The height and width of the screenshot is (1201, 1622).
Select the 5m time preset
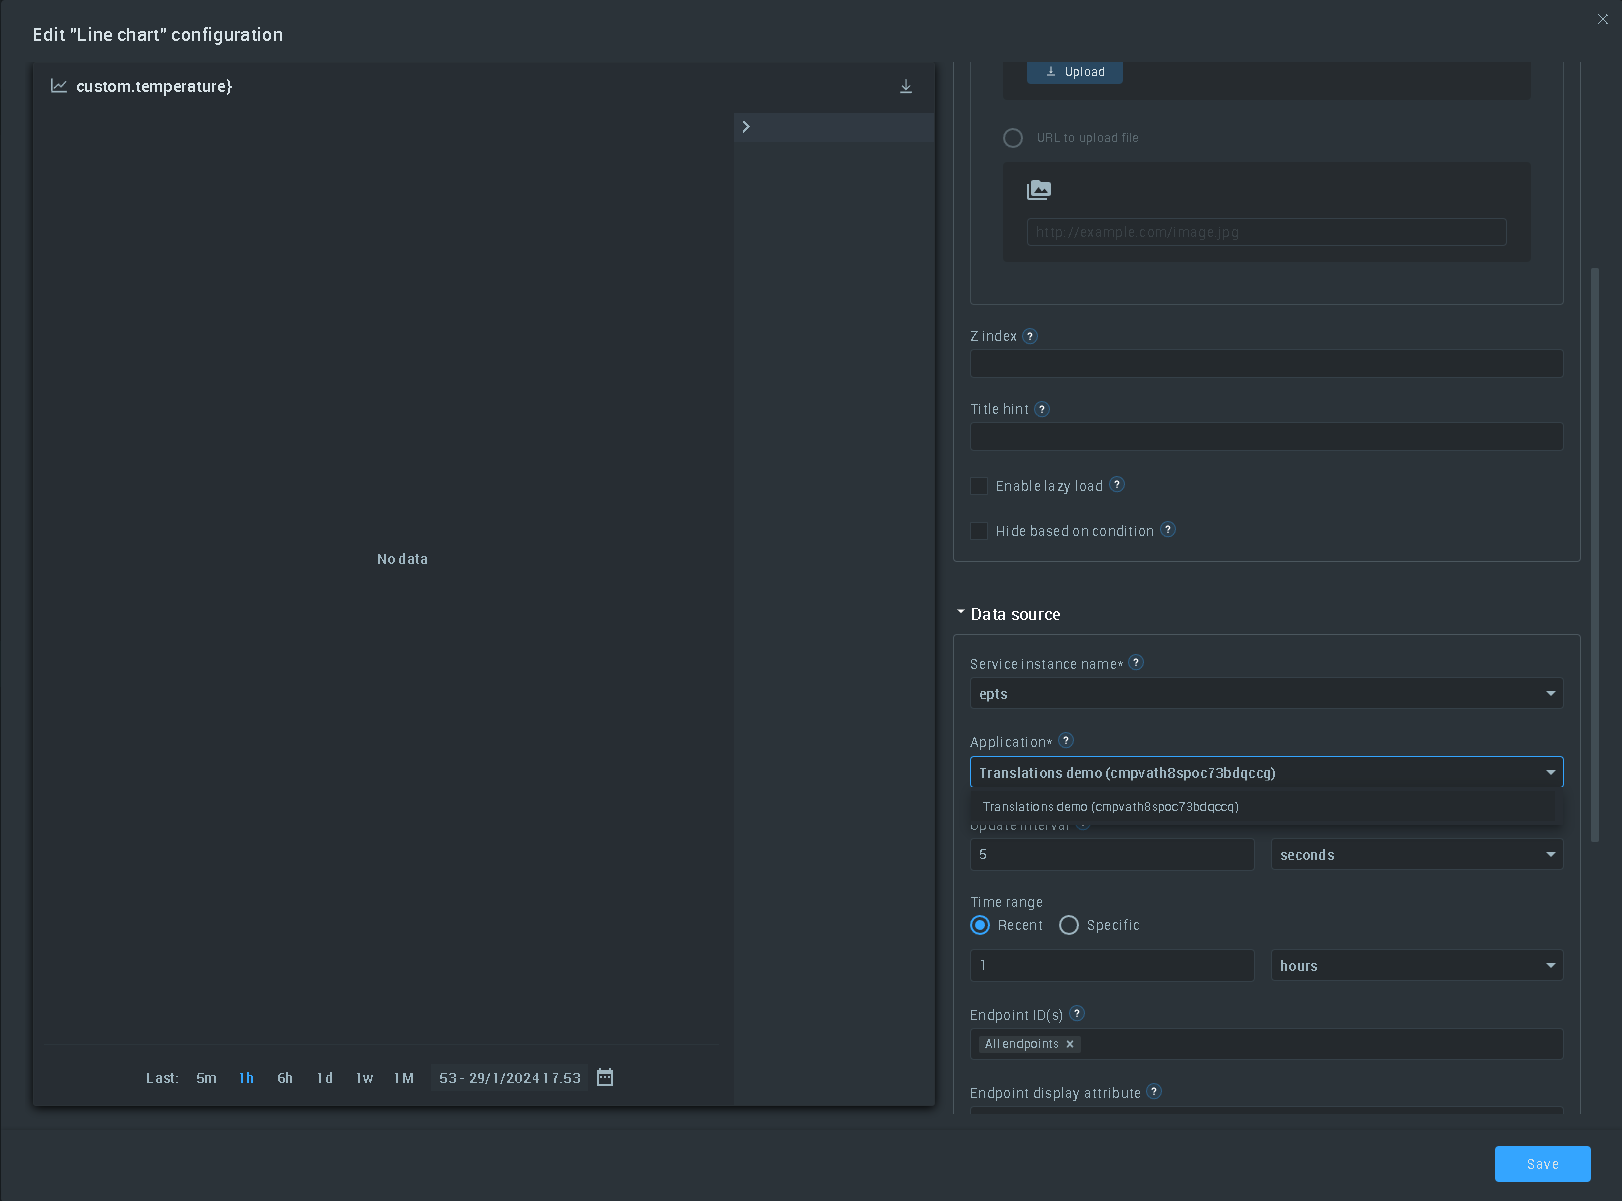(x=206, y=1078)
